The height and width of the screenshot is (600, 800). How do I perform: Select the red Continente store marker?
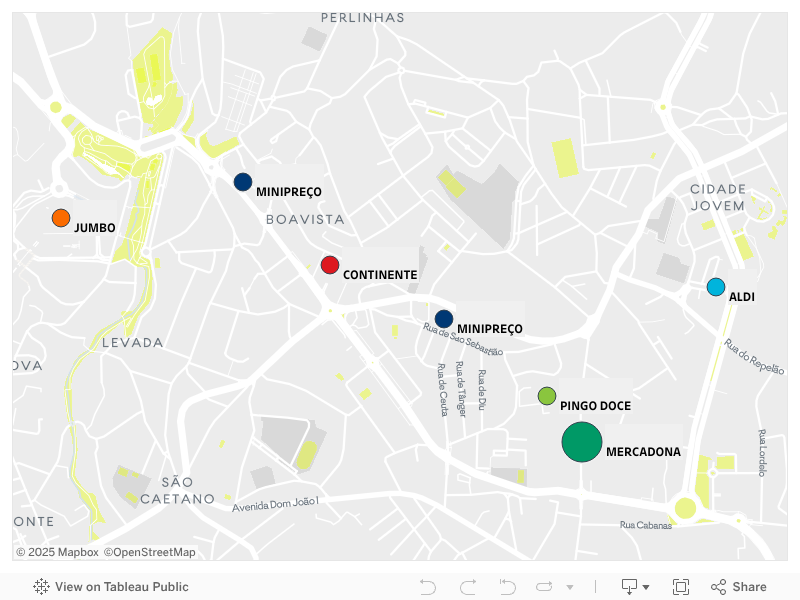click(x=330, y=265)
